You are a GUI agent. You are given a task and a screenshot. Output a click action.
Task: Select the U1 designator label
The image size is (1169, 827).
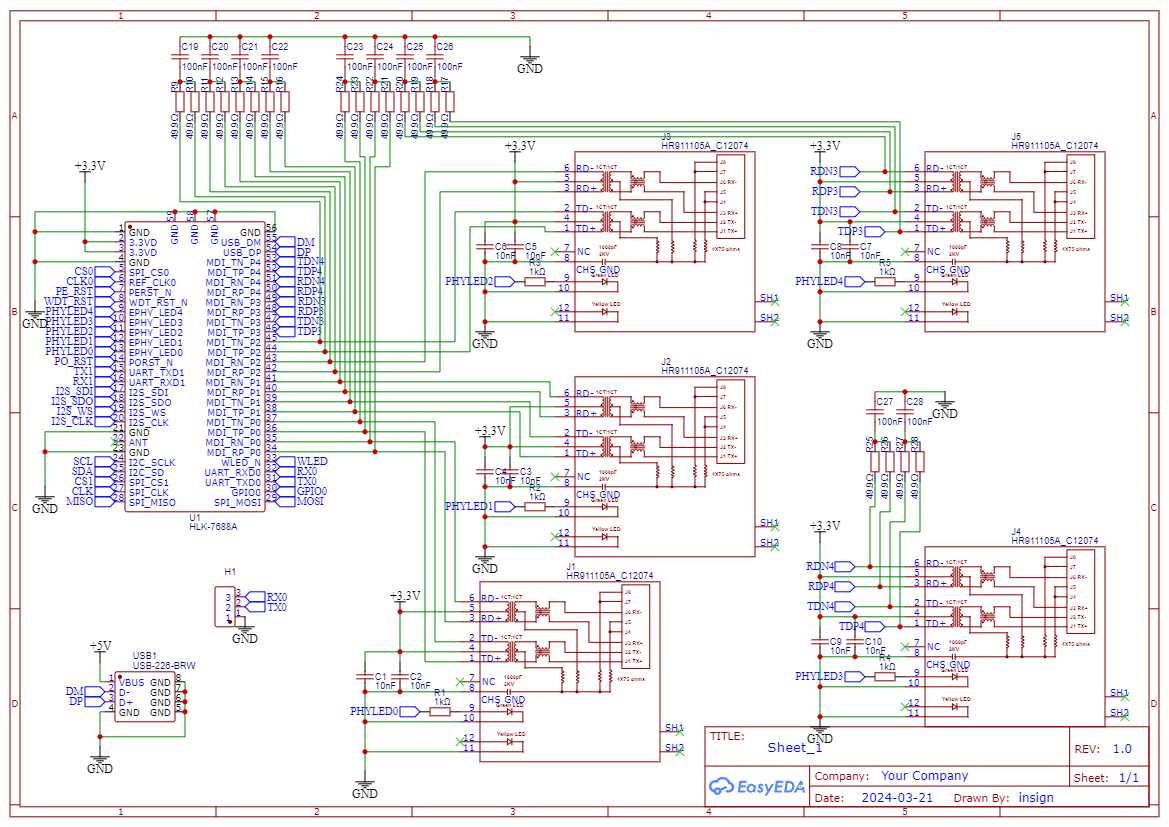pos(195,517)
